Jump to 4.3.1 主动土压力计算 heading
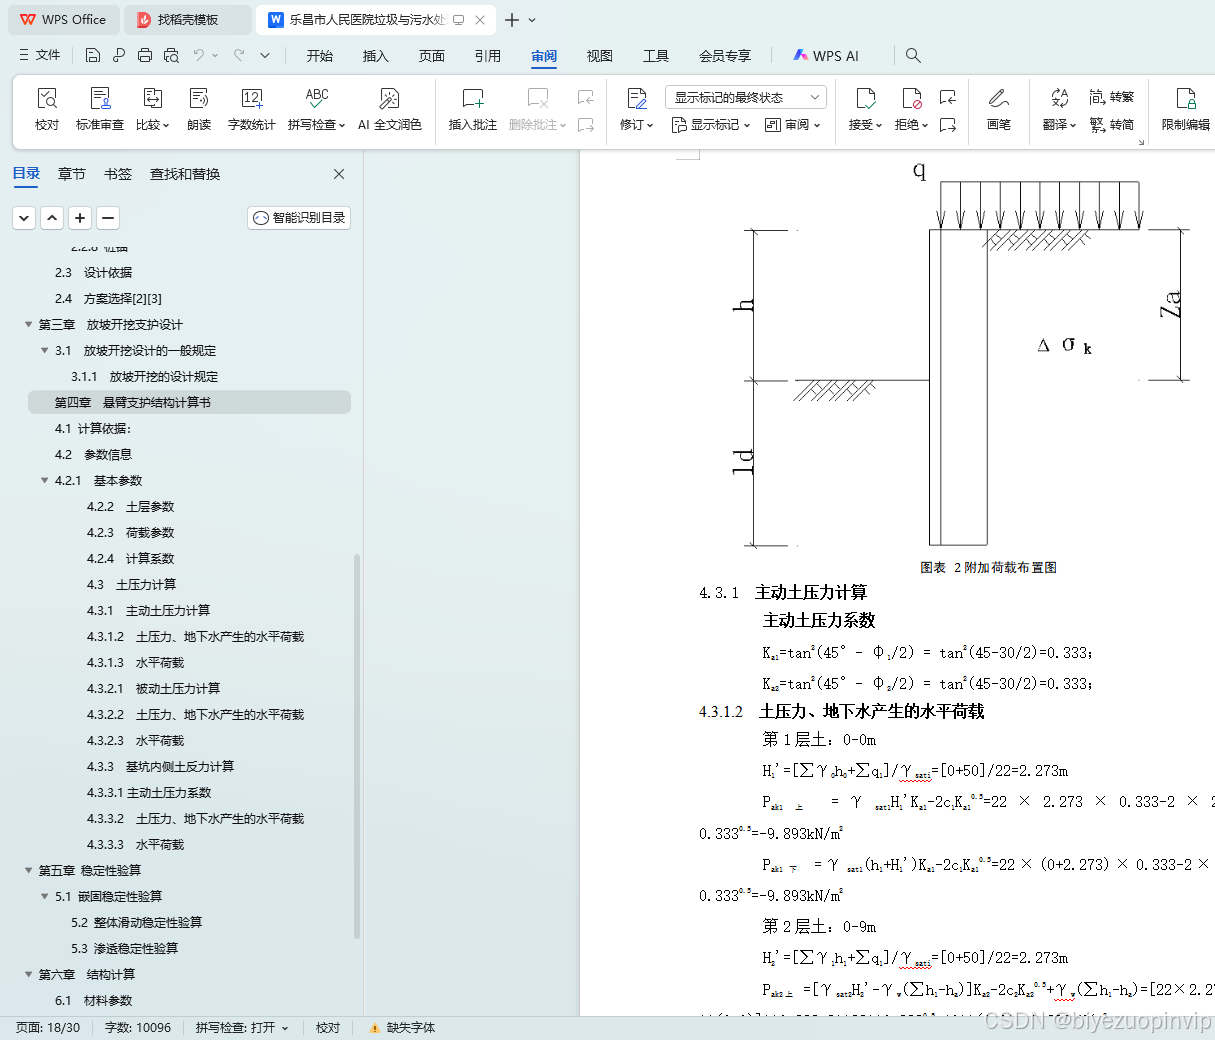Viewport: 1215px width, 1040px height. tap(148, 610)
